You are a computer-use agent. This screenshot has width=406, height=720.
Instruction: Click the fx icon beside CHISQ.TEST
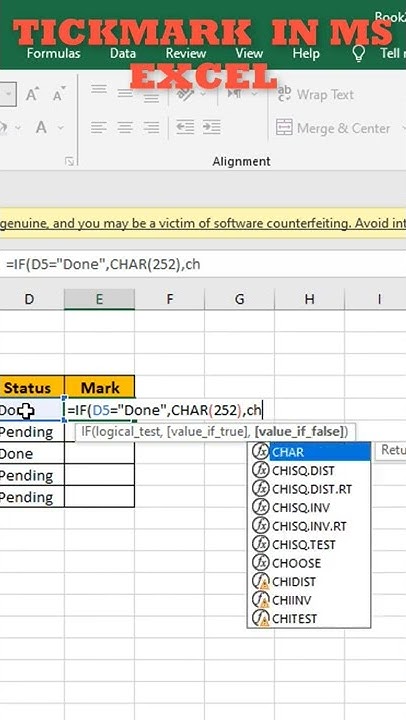(x=260, y=544)
